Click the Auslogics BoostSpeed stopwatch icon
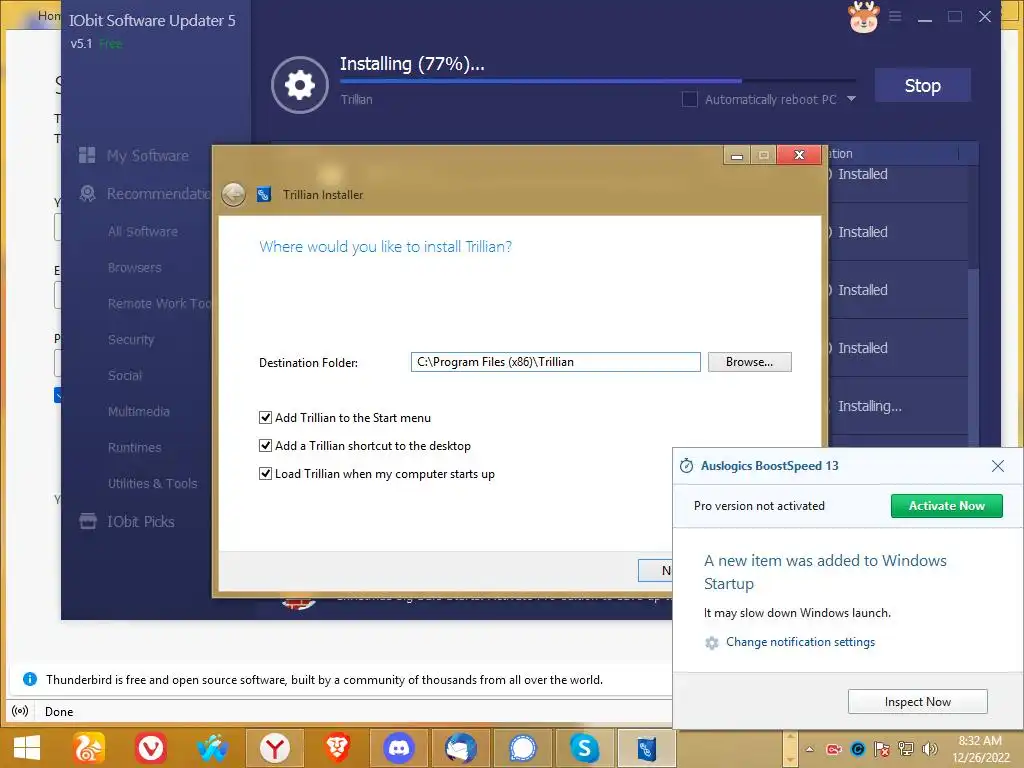This screenshot has width=1024, height=768. 686,466
